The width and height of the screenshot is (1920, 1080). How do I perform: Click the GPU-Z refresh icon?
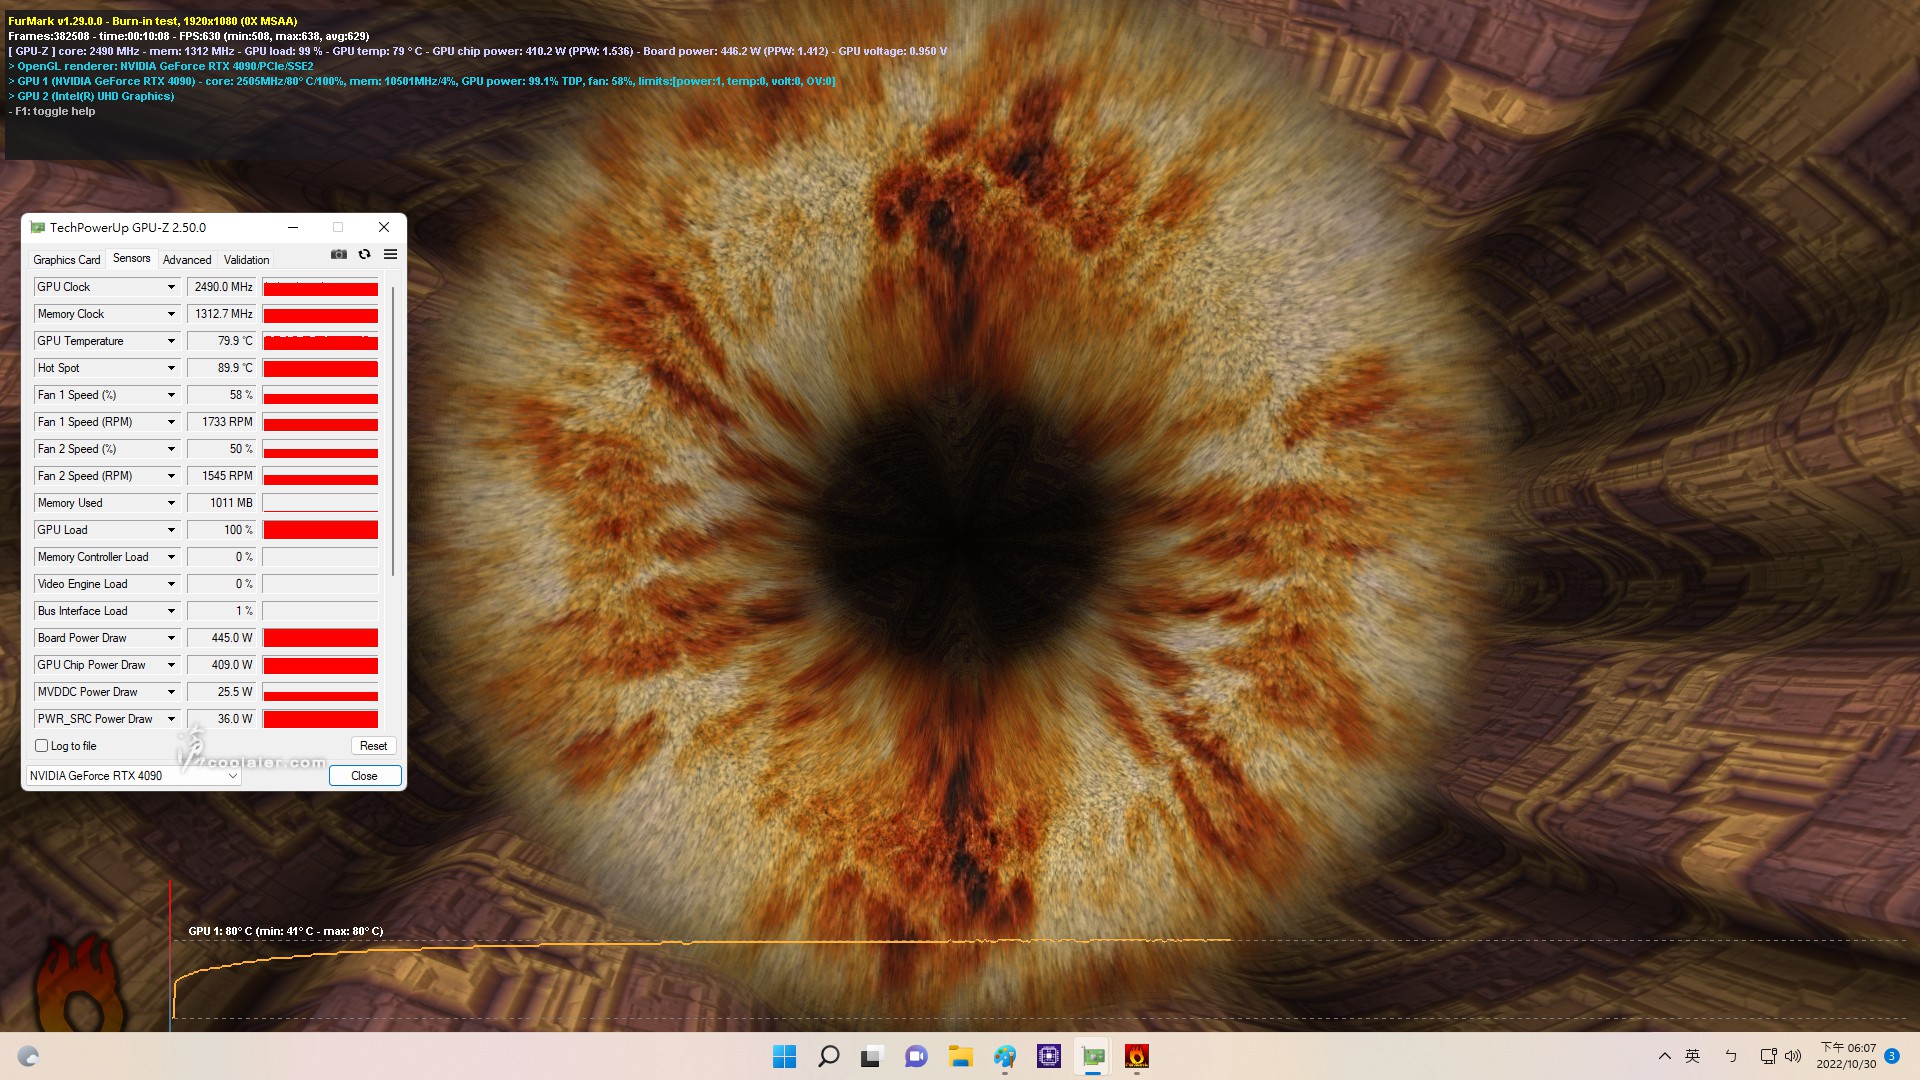[365, 254]
